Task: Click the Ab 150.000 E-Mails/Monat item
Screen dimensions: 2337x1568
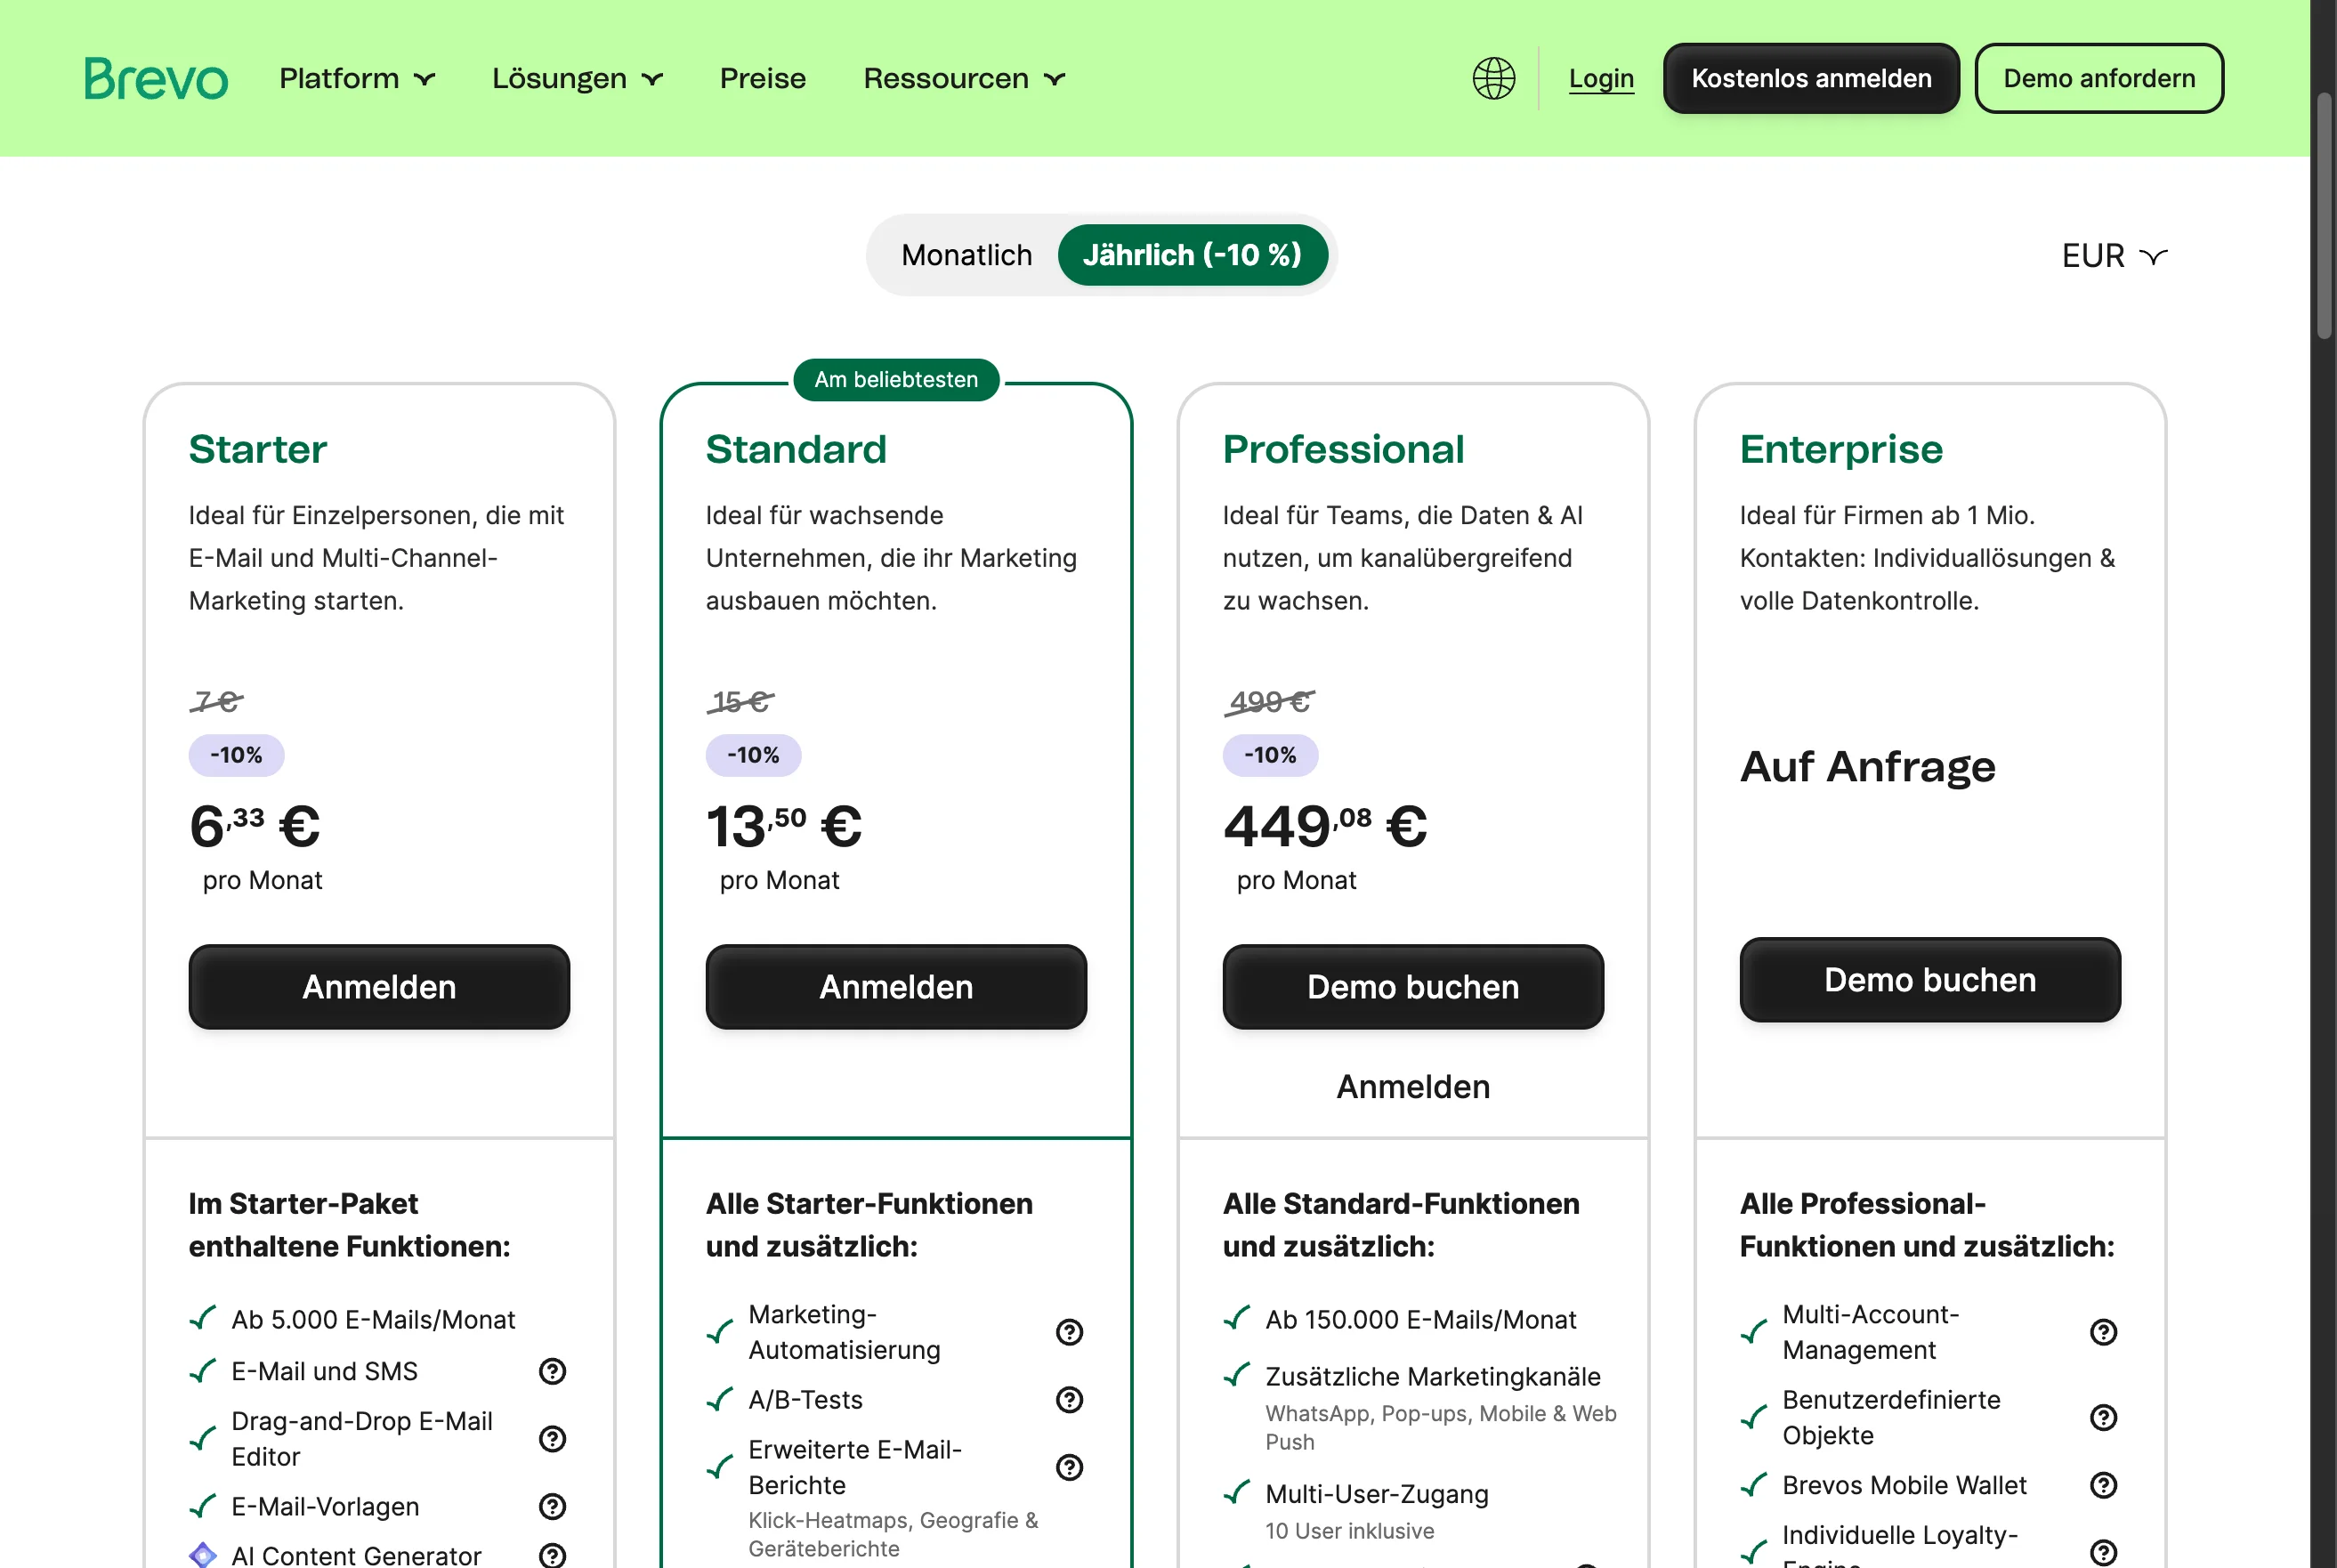Action: pyautogui.click(x=1420, y=1320)
